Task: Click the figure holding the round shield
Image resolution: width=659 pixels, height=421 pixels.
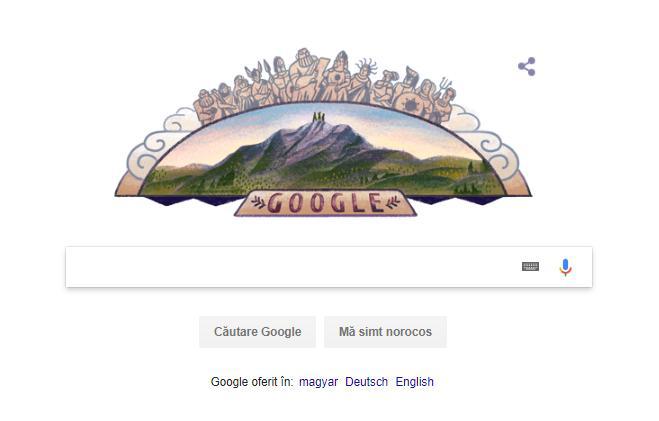Action: tap(410, 95)
